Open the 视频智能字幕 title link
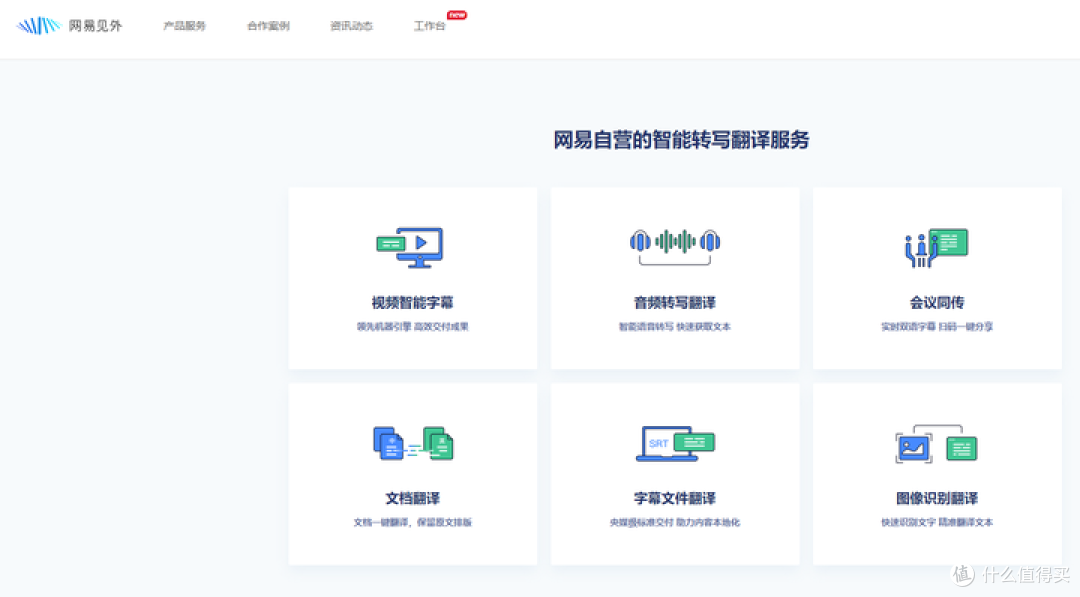 pos(413,302)
